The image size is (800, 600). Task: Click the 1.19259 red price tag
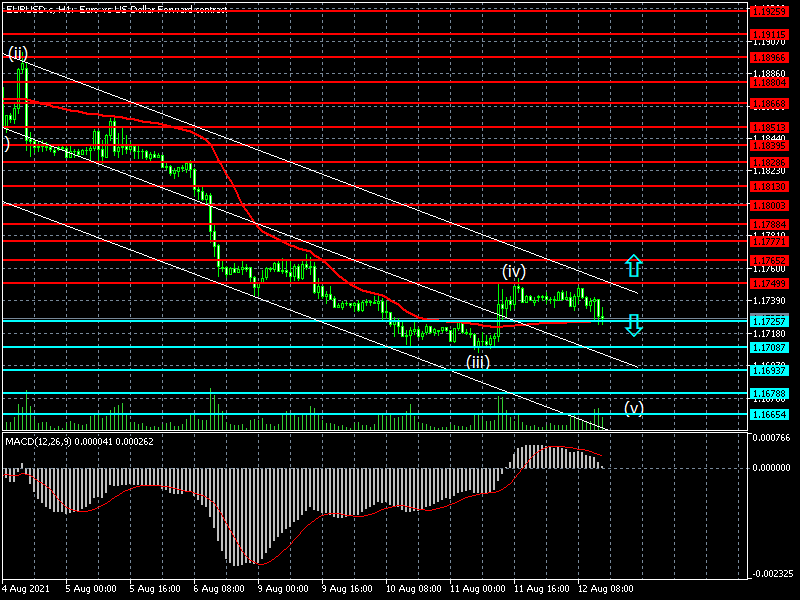click(769, 10)
